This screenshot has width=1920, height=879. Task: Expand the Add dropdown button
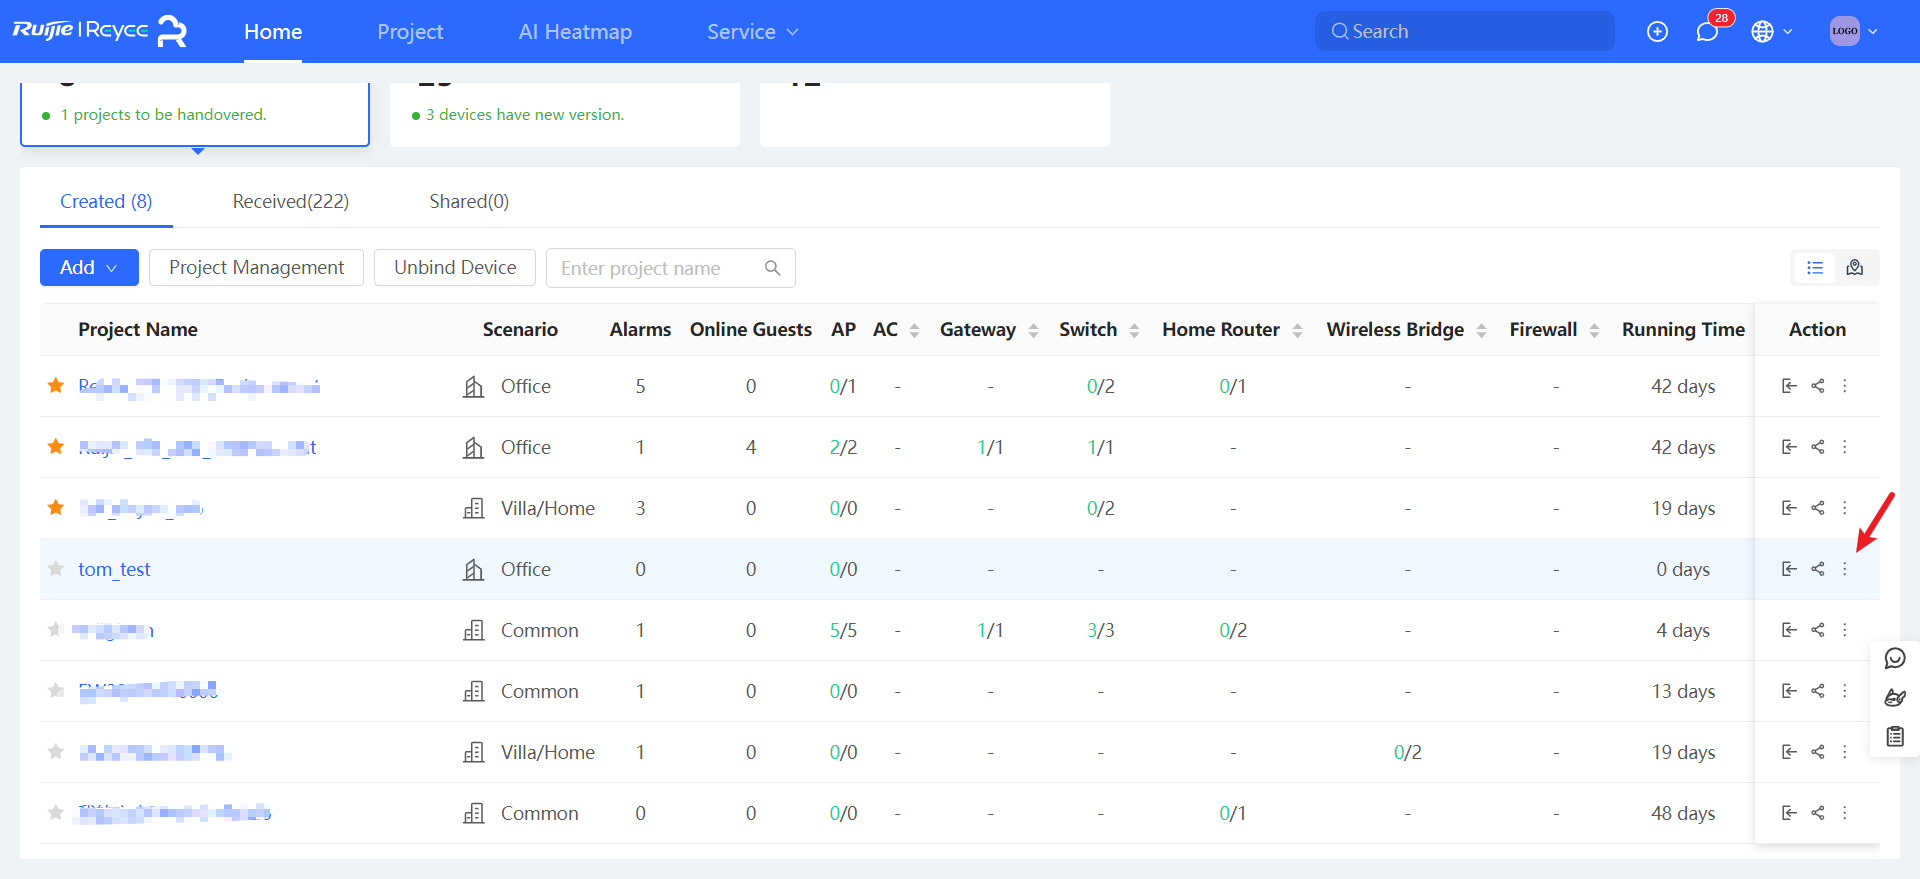pyautogui.click(x=89, y=268)
